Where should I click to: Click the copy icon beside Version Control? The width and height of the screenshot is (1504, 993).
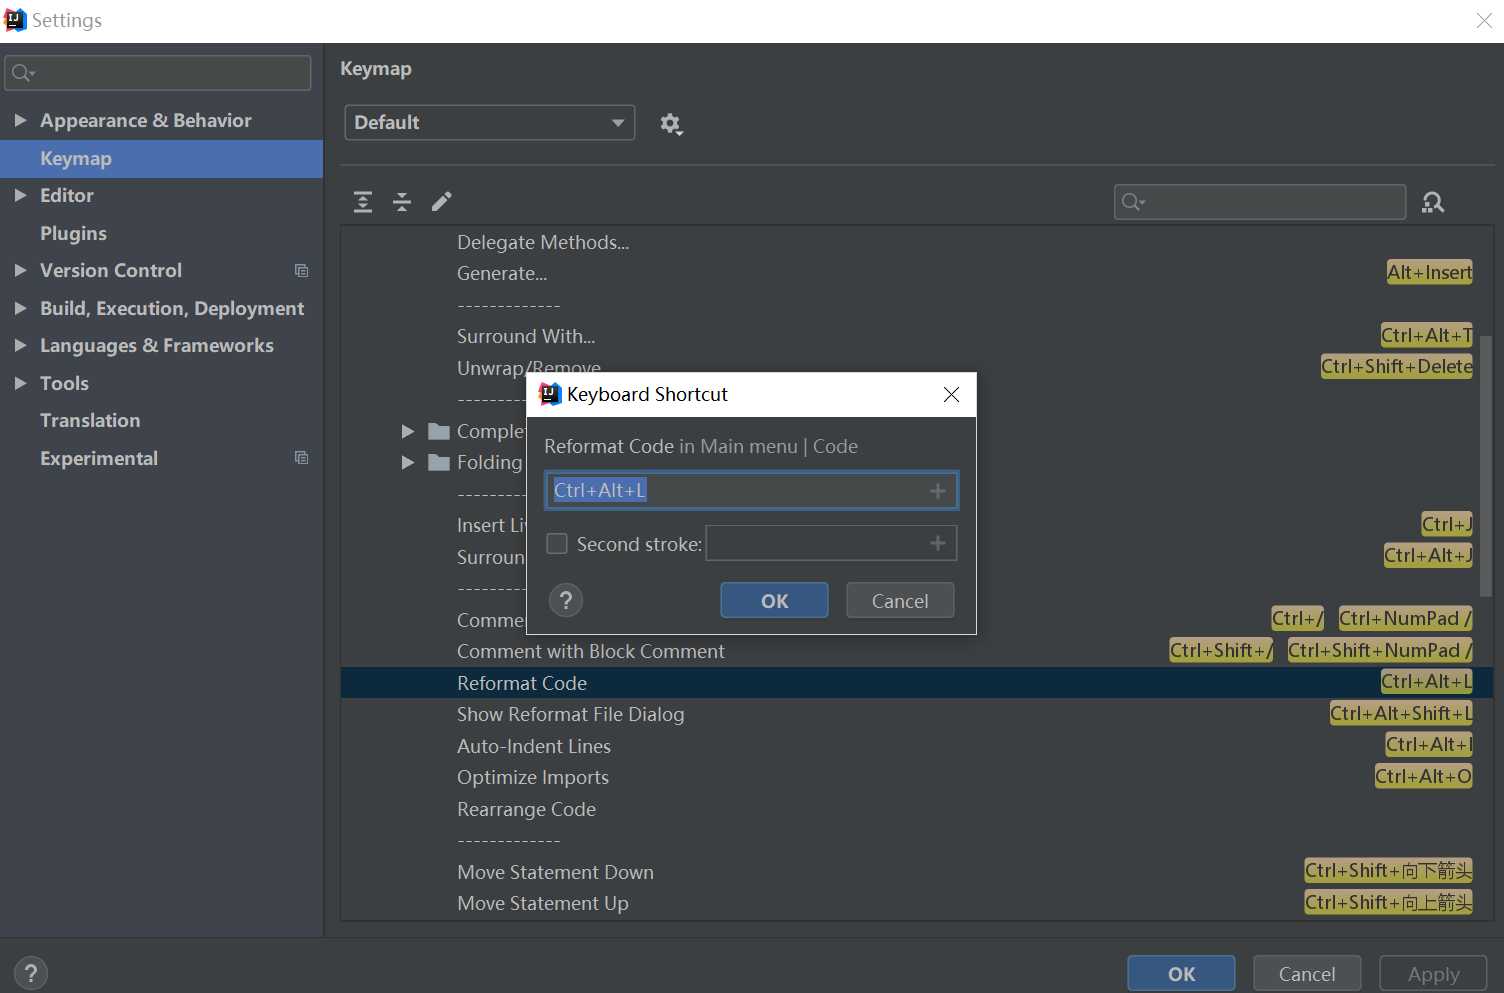301,271
